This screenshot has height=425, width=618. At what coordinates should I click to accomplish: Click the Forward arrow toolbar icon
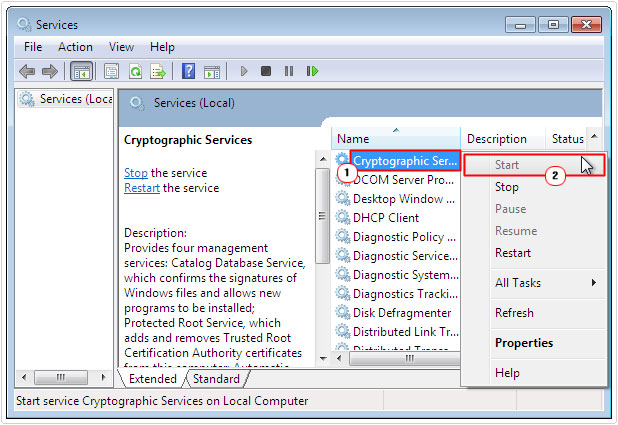50,71
